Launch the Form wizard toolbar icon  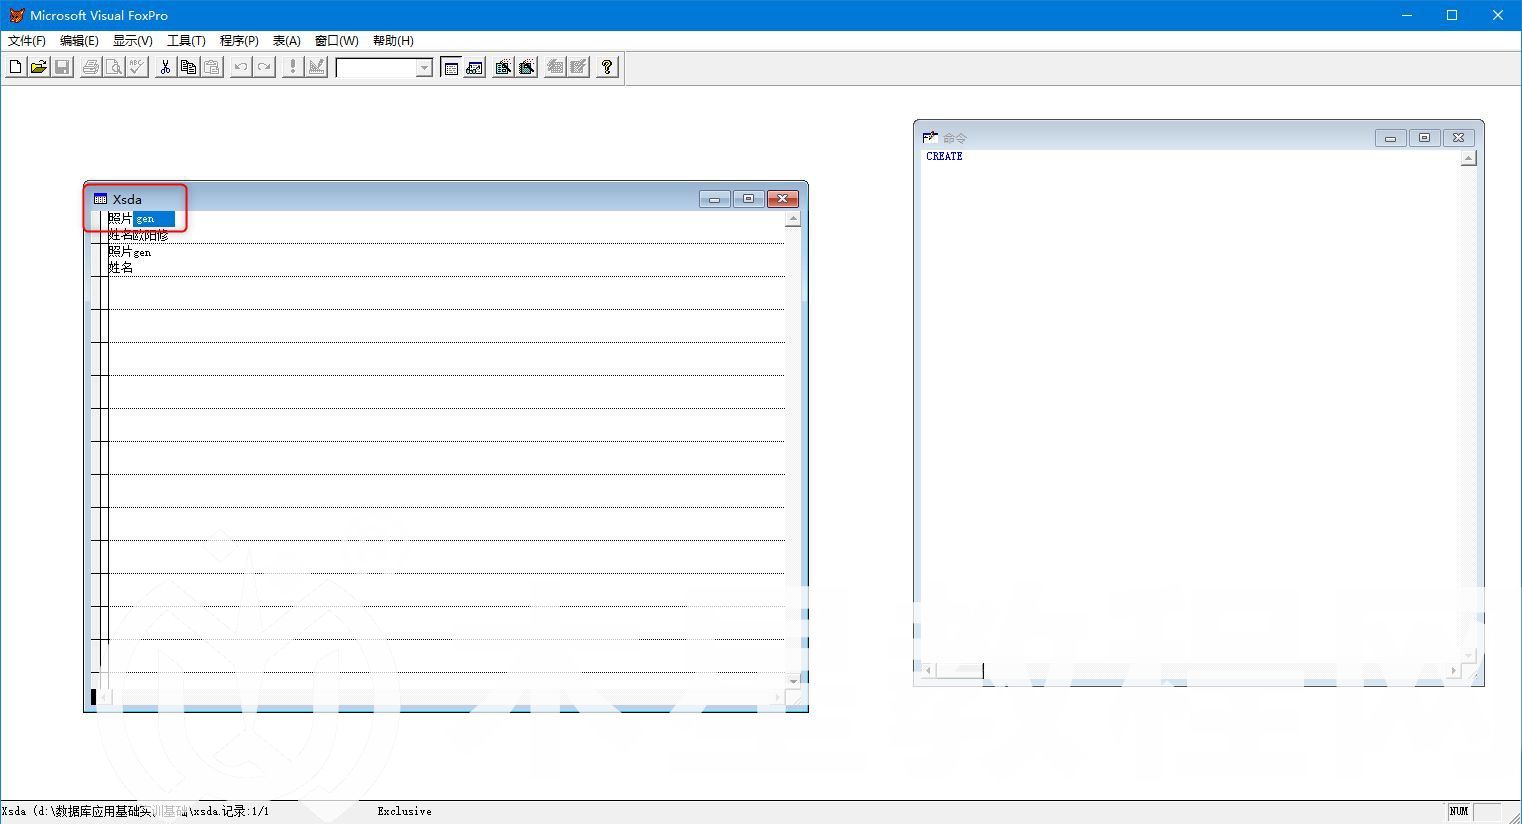pyautogui.click(x=503, y=67)
